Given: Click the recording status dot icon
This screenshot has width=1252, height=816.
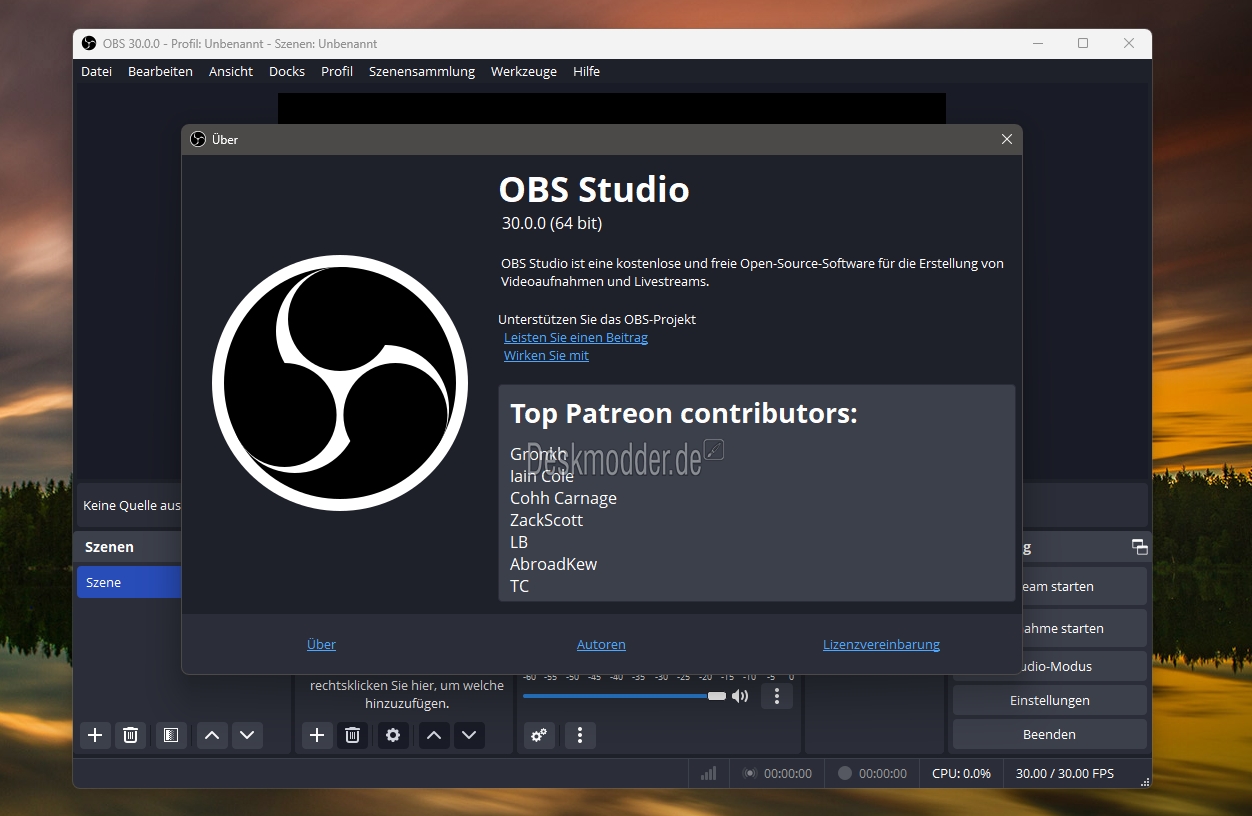Looking at the screenshot, I should (845, 773).
